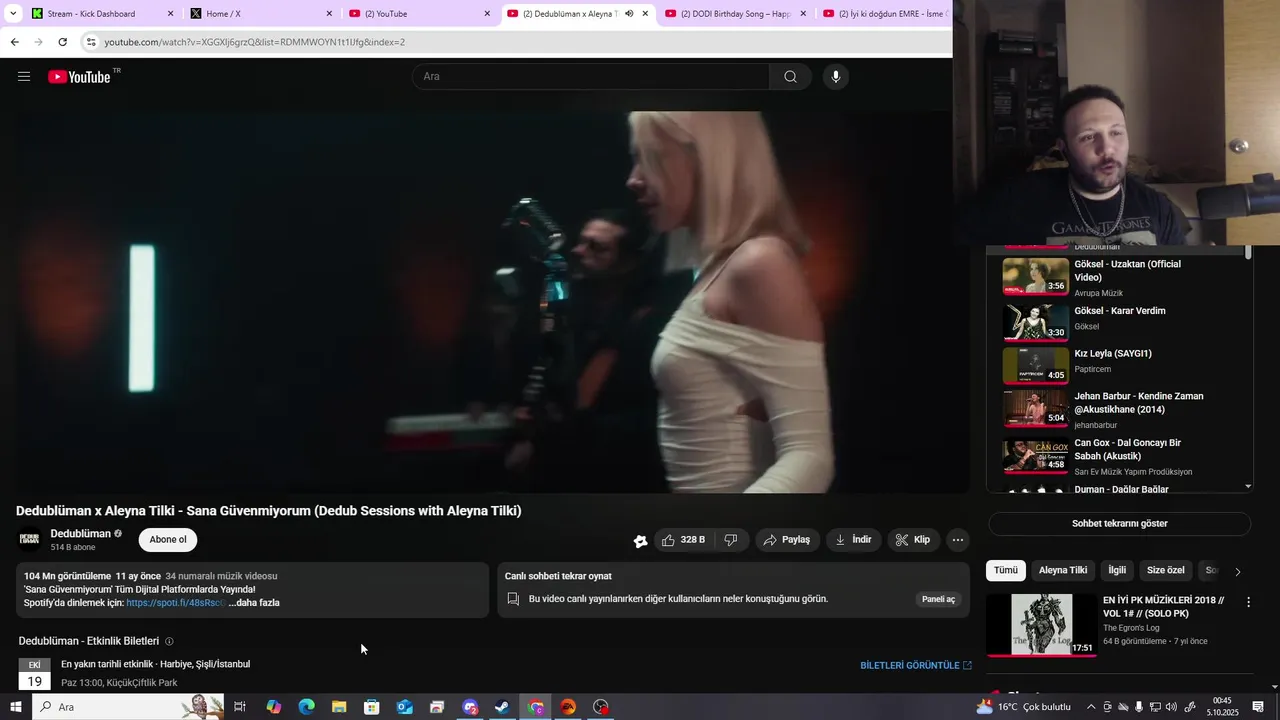This screenshot has width=1280, height=720.
Task: Click the browser address bar URL
Action: pos(255,42)
